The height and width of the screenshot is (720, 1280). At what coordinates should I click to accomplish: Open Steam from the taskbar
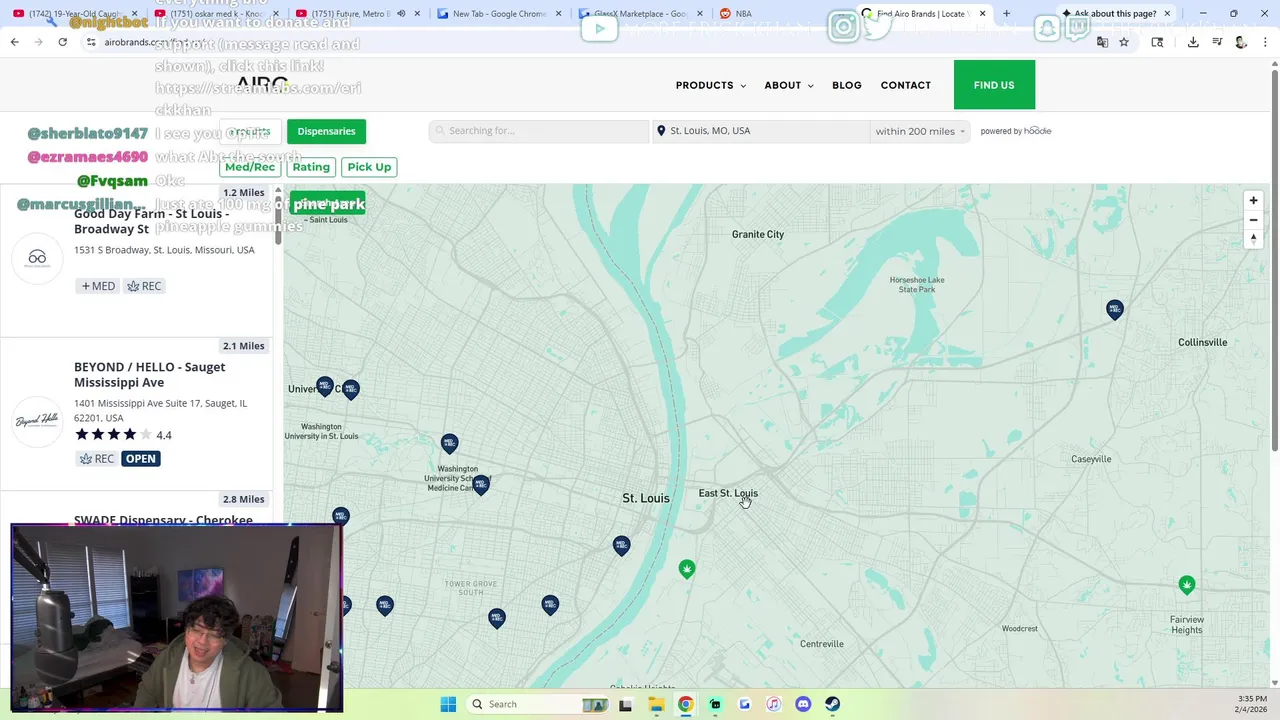tap(832, 704)
